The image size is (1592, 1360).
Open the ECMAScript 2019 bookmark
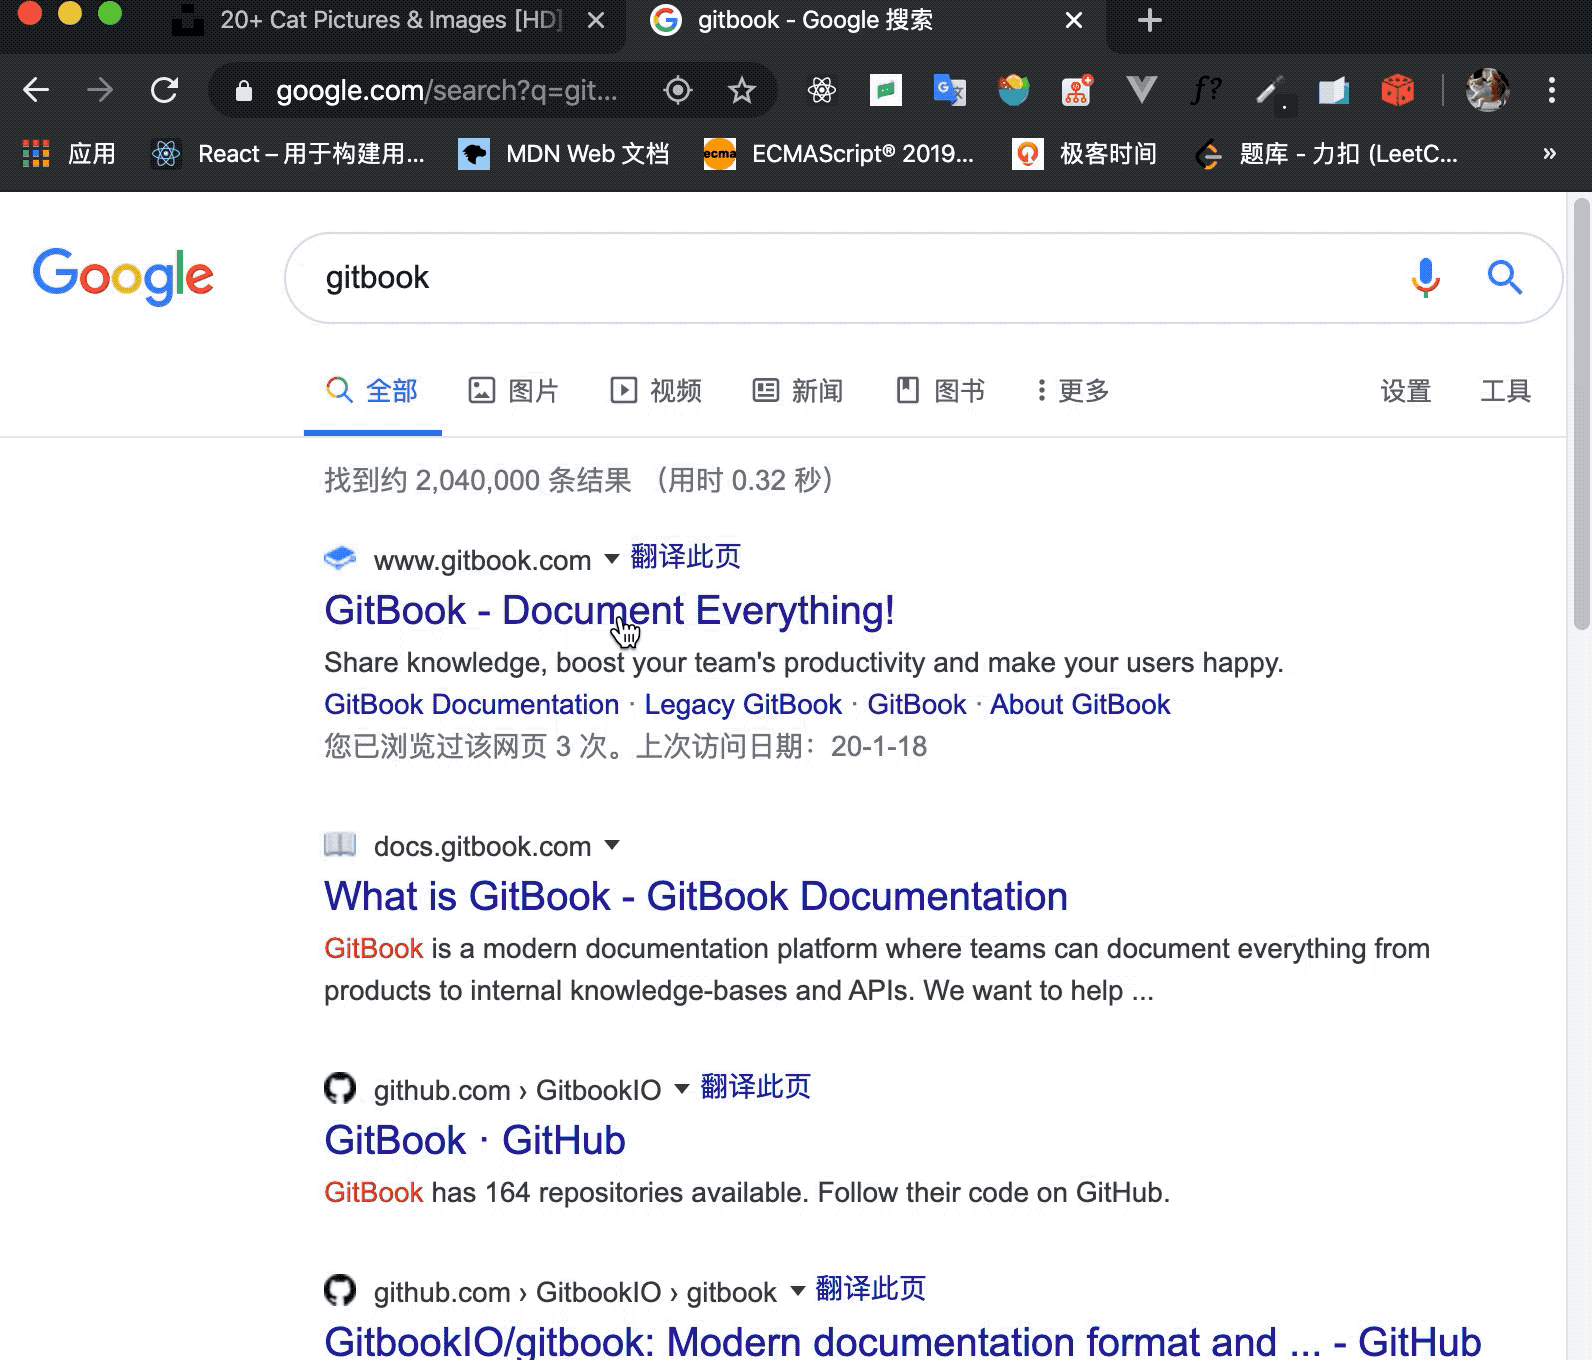coord(838,153)
